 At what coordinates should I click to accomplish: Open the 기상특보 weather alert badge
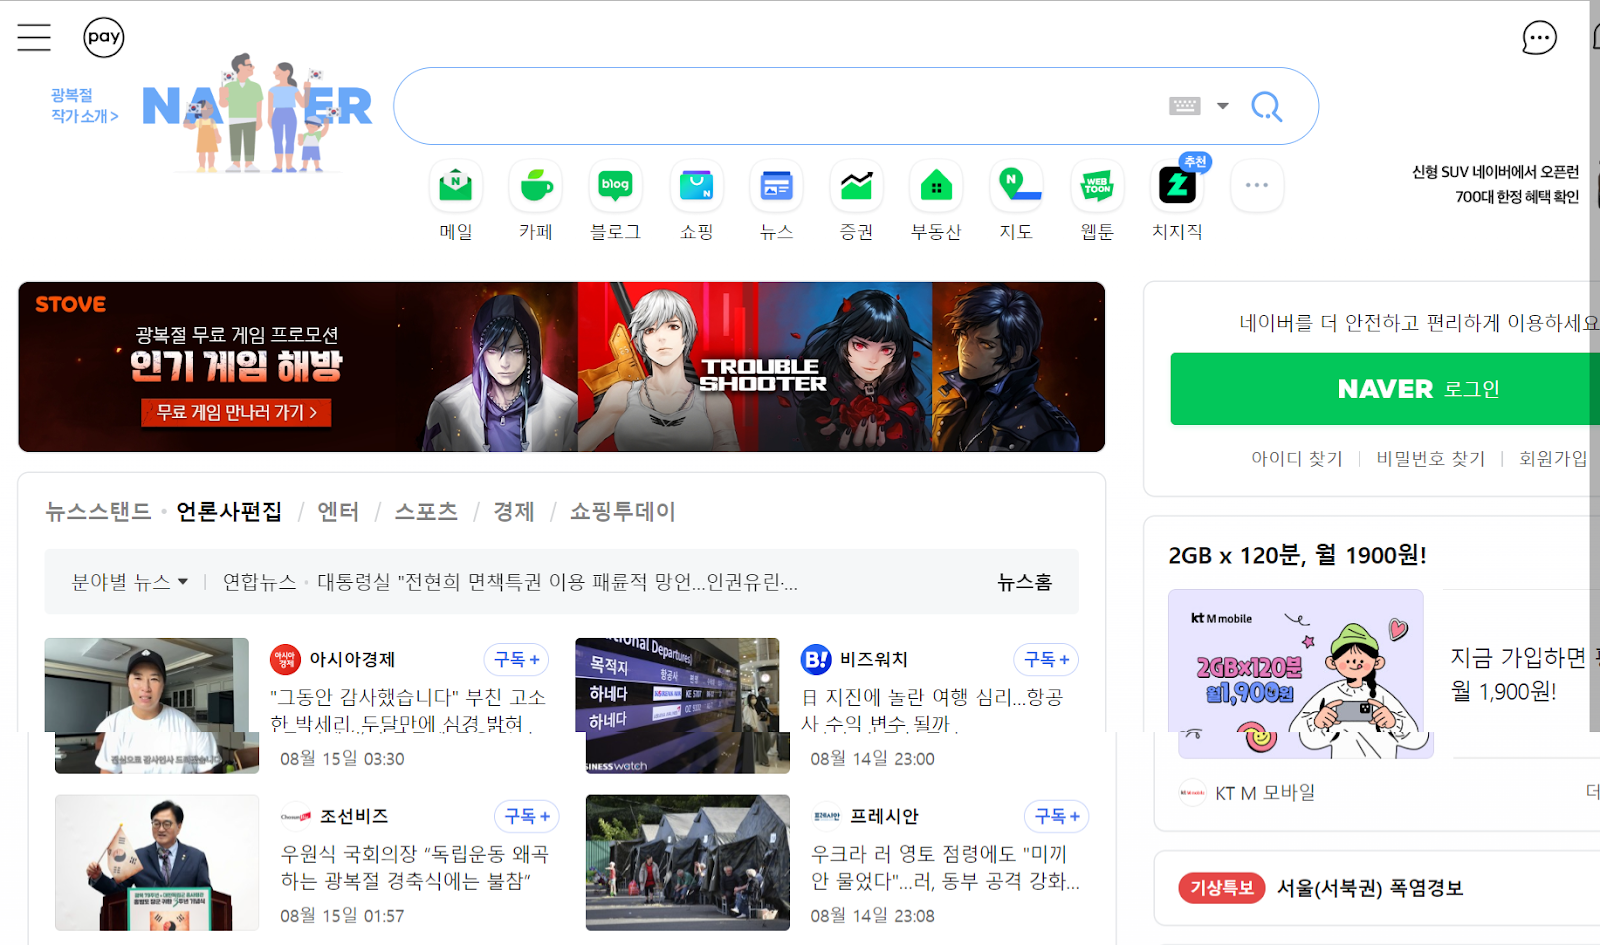[x=1221, y=887]
